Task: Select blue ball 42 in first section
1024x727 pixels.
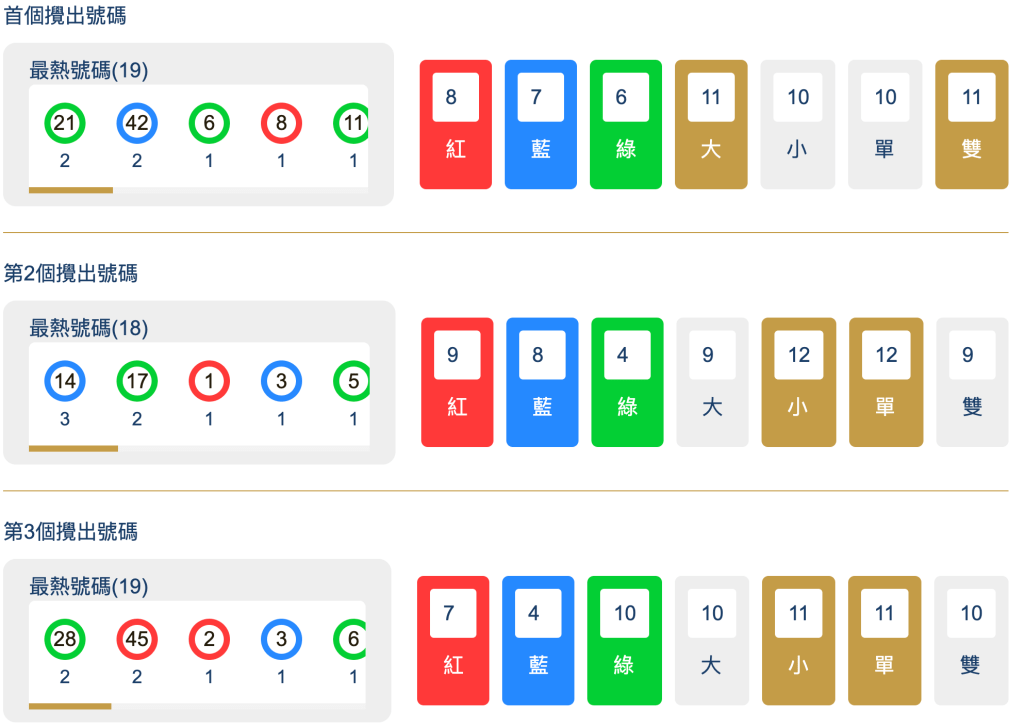Action: (137, 124)
